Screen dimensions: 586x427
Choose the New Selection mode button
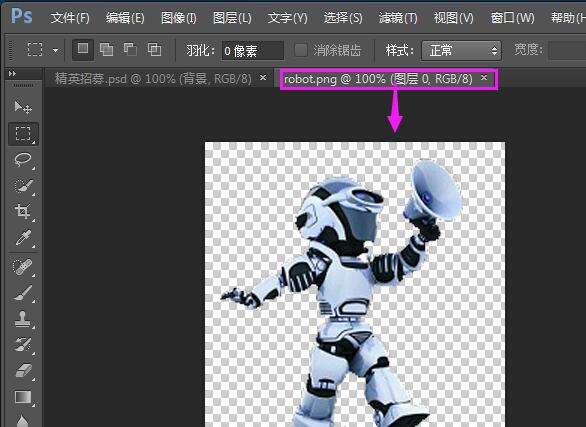(83, 49)
